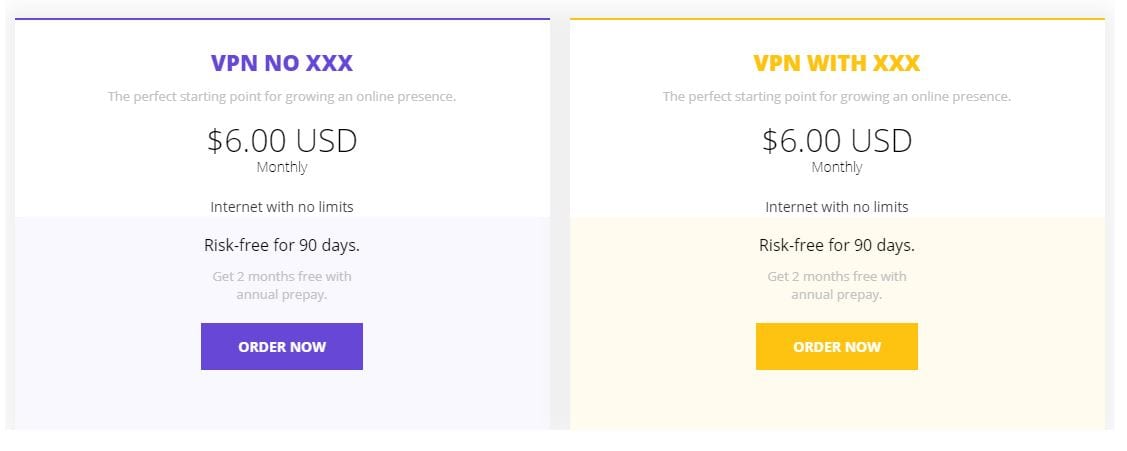Click the lavender panel area below the purple button
1127x451 pixels.
tap(282, 400)
